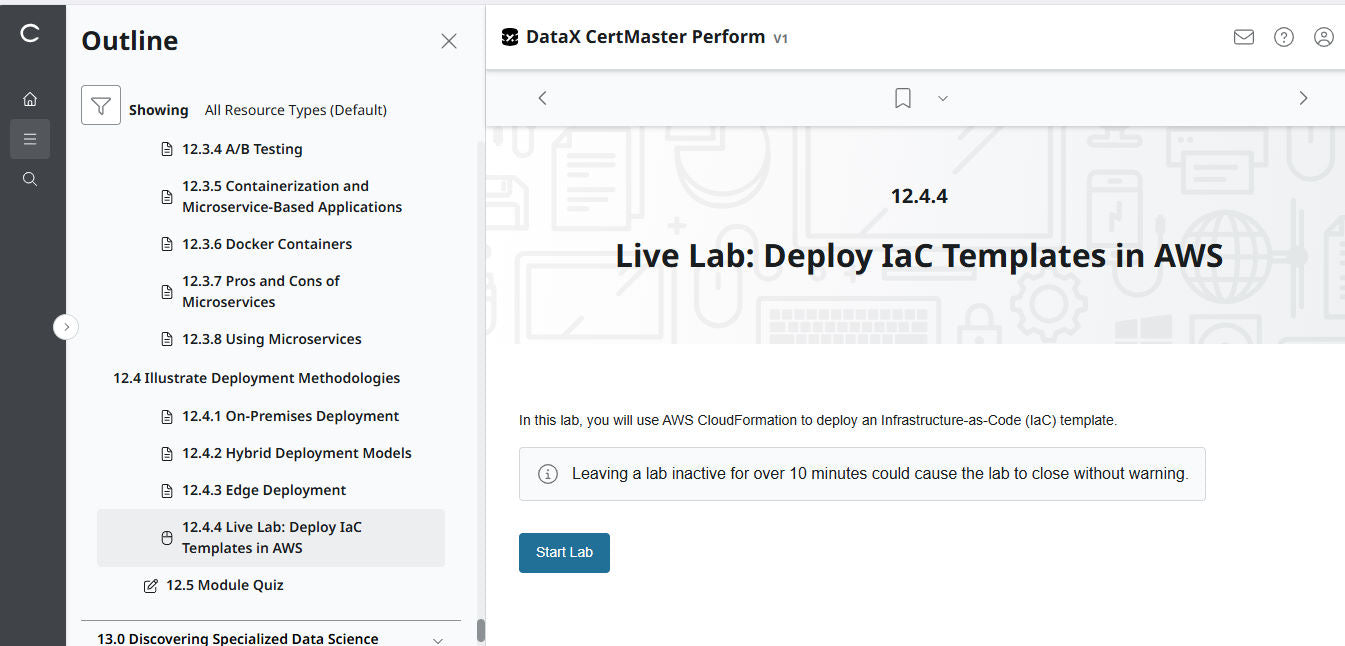1345x646 pixels.
Task: Click the DataX CertMaster Perform logo
Action: 510,36
